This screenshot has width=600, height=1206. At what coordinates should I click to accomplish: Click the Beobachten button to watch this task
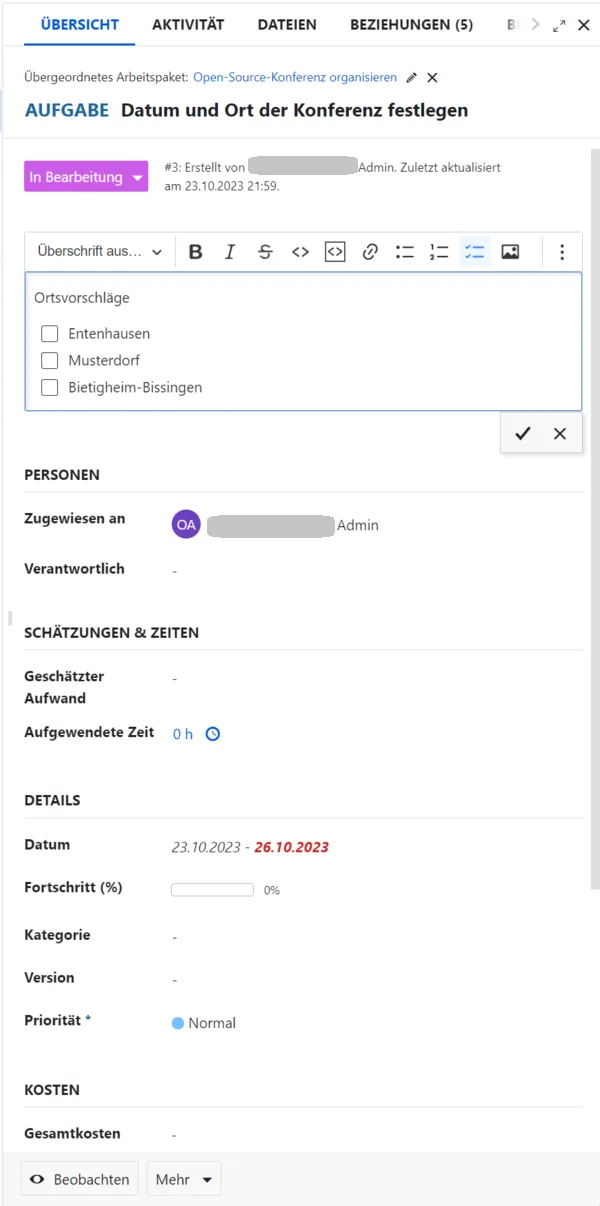coord(79,1179)
